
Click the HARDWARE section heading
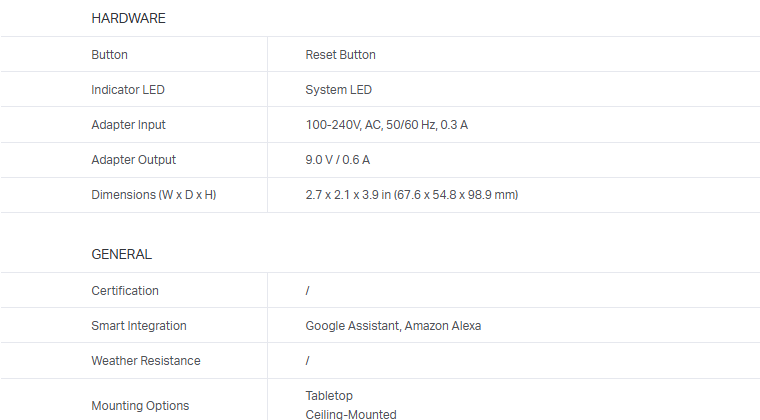click(128, 18)
